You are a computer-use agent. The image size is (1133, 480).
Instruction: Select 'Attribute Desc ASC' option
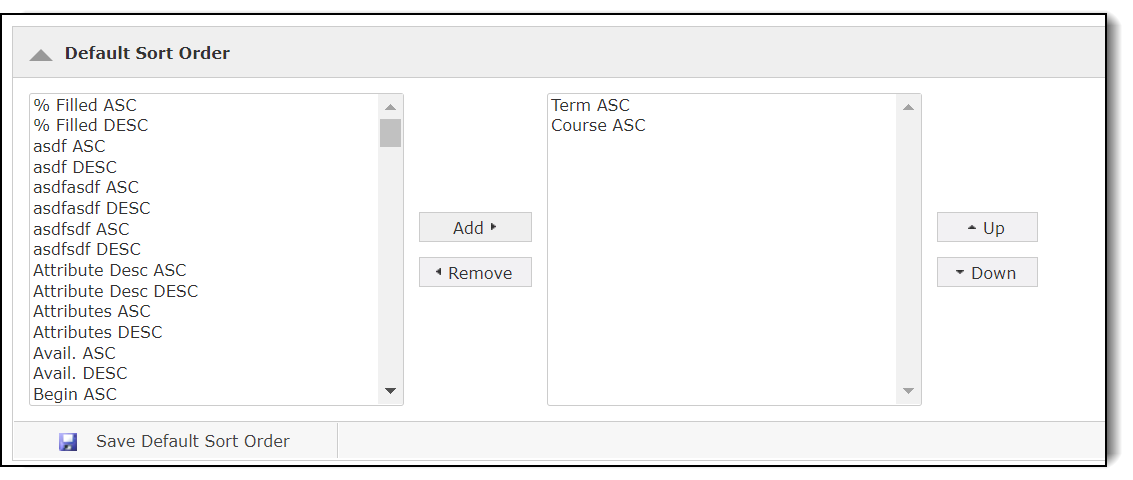(110, 270)
